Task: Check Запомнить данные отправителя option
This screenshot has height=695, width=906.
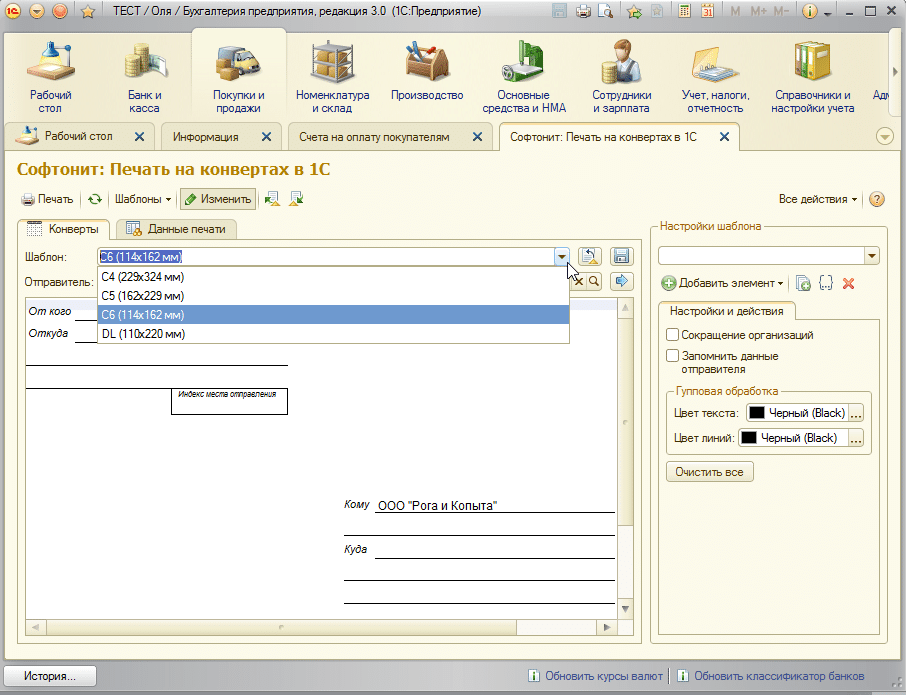Action: point(673,356)
